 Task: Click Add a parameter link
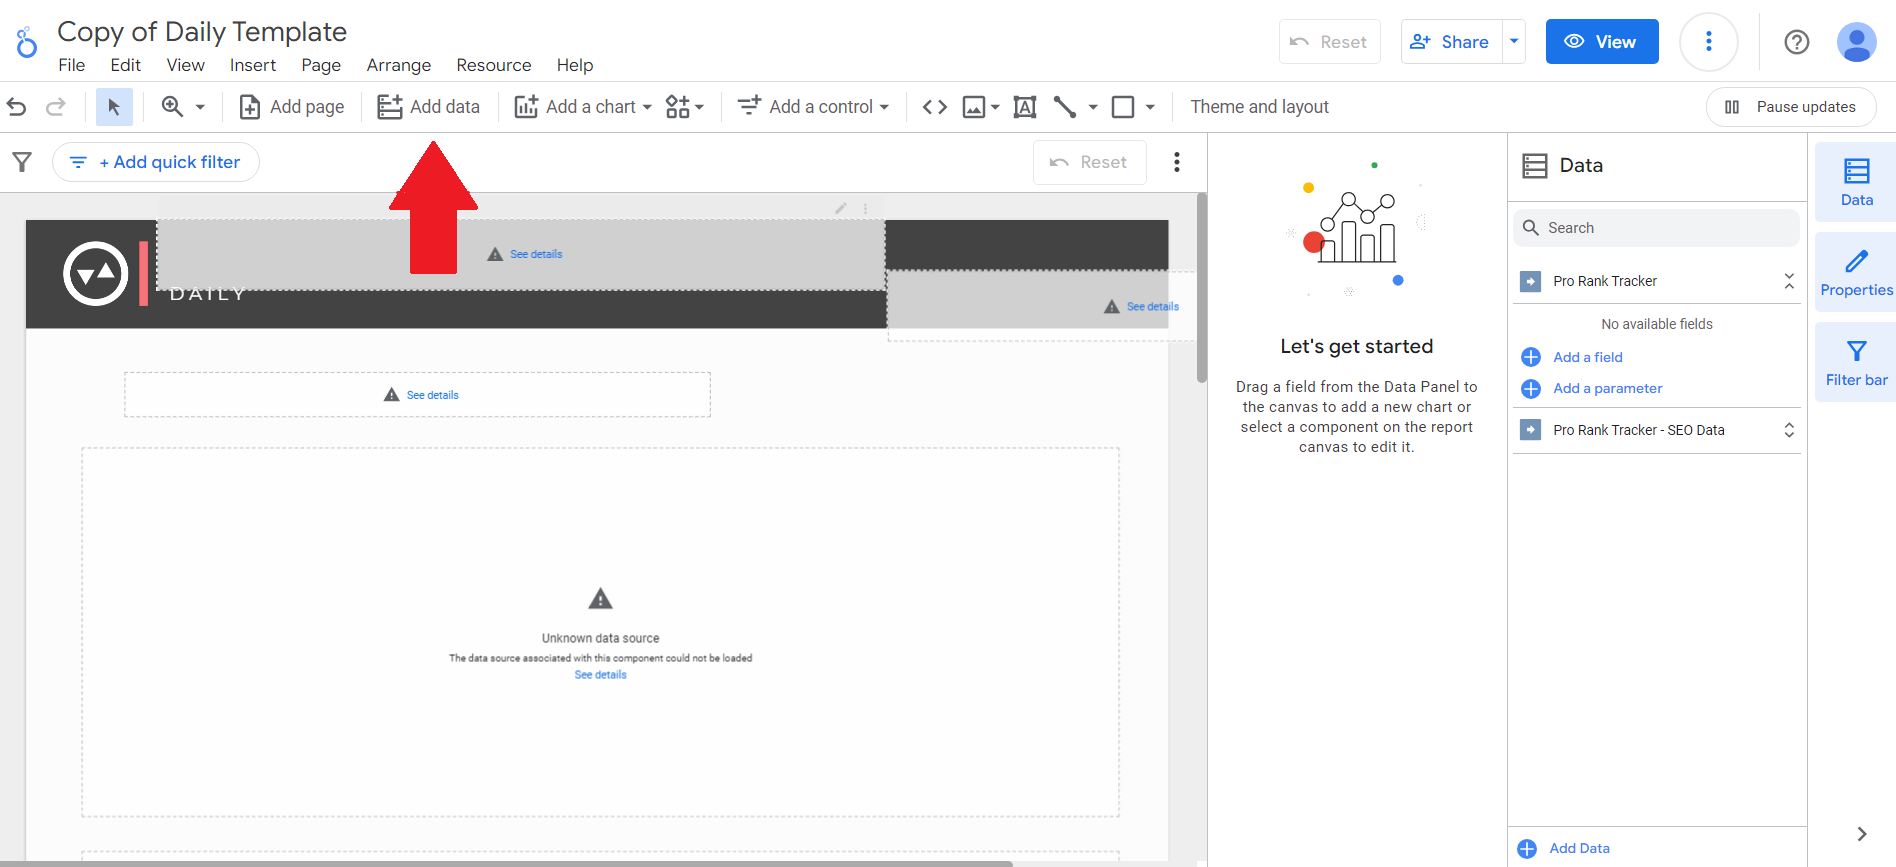[1607, 388]
